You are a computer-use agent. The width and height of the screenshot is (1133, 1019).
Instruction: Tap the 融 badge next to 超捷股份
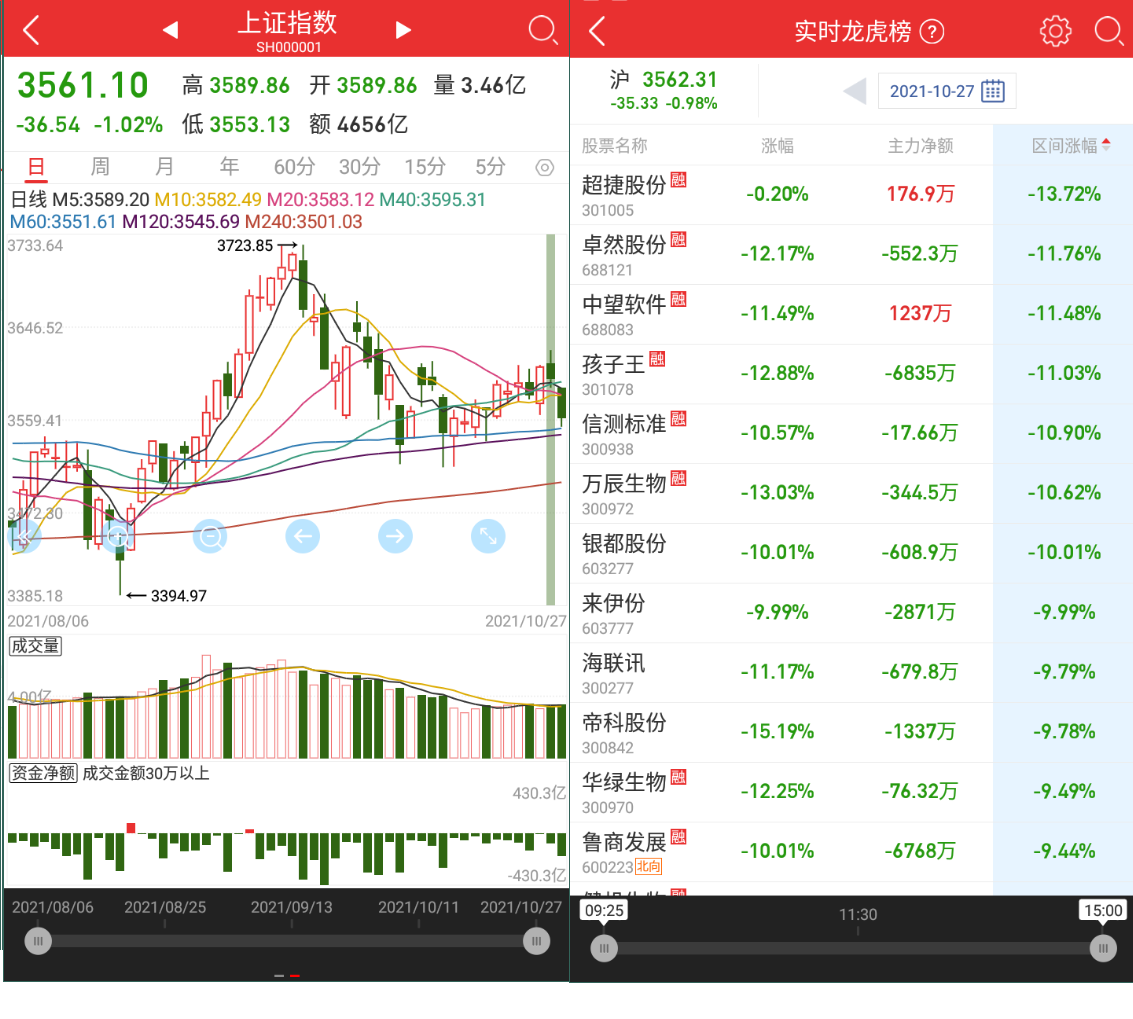(678, 179)
